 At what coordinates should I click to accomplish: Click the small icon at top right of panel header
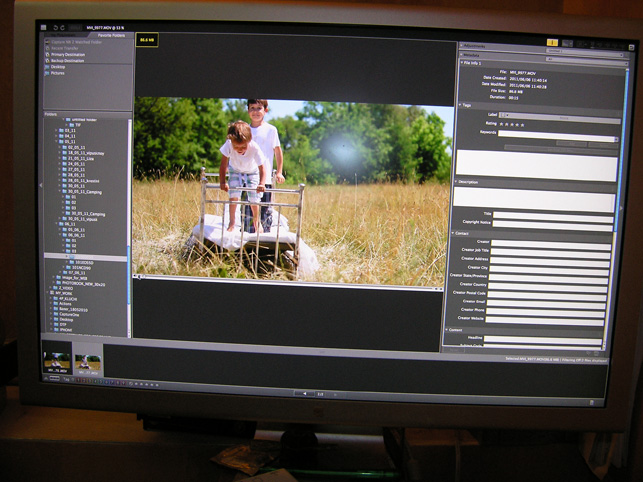click(631, 48)
